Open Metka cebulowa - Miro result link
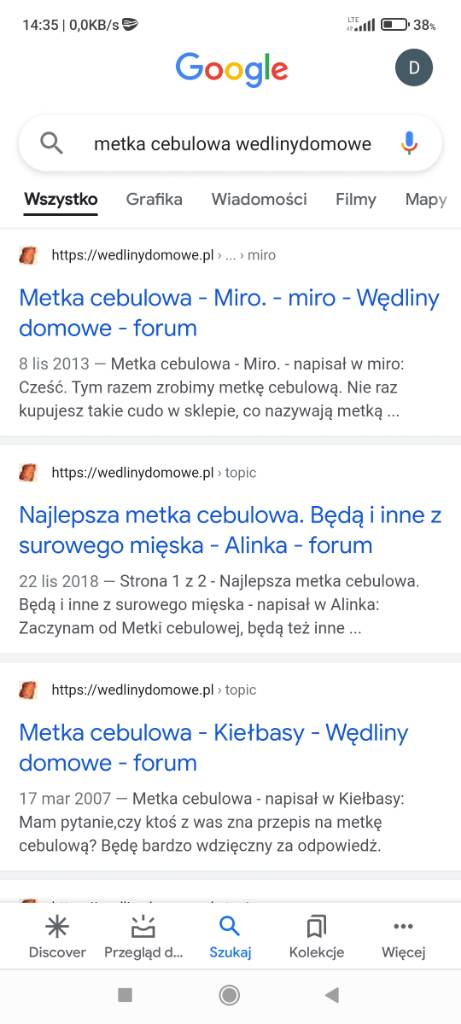This screenshot has width=461, height=1024. point(229,313)
